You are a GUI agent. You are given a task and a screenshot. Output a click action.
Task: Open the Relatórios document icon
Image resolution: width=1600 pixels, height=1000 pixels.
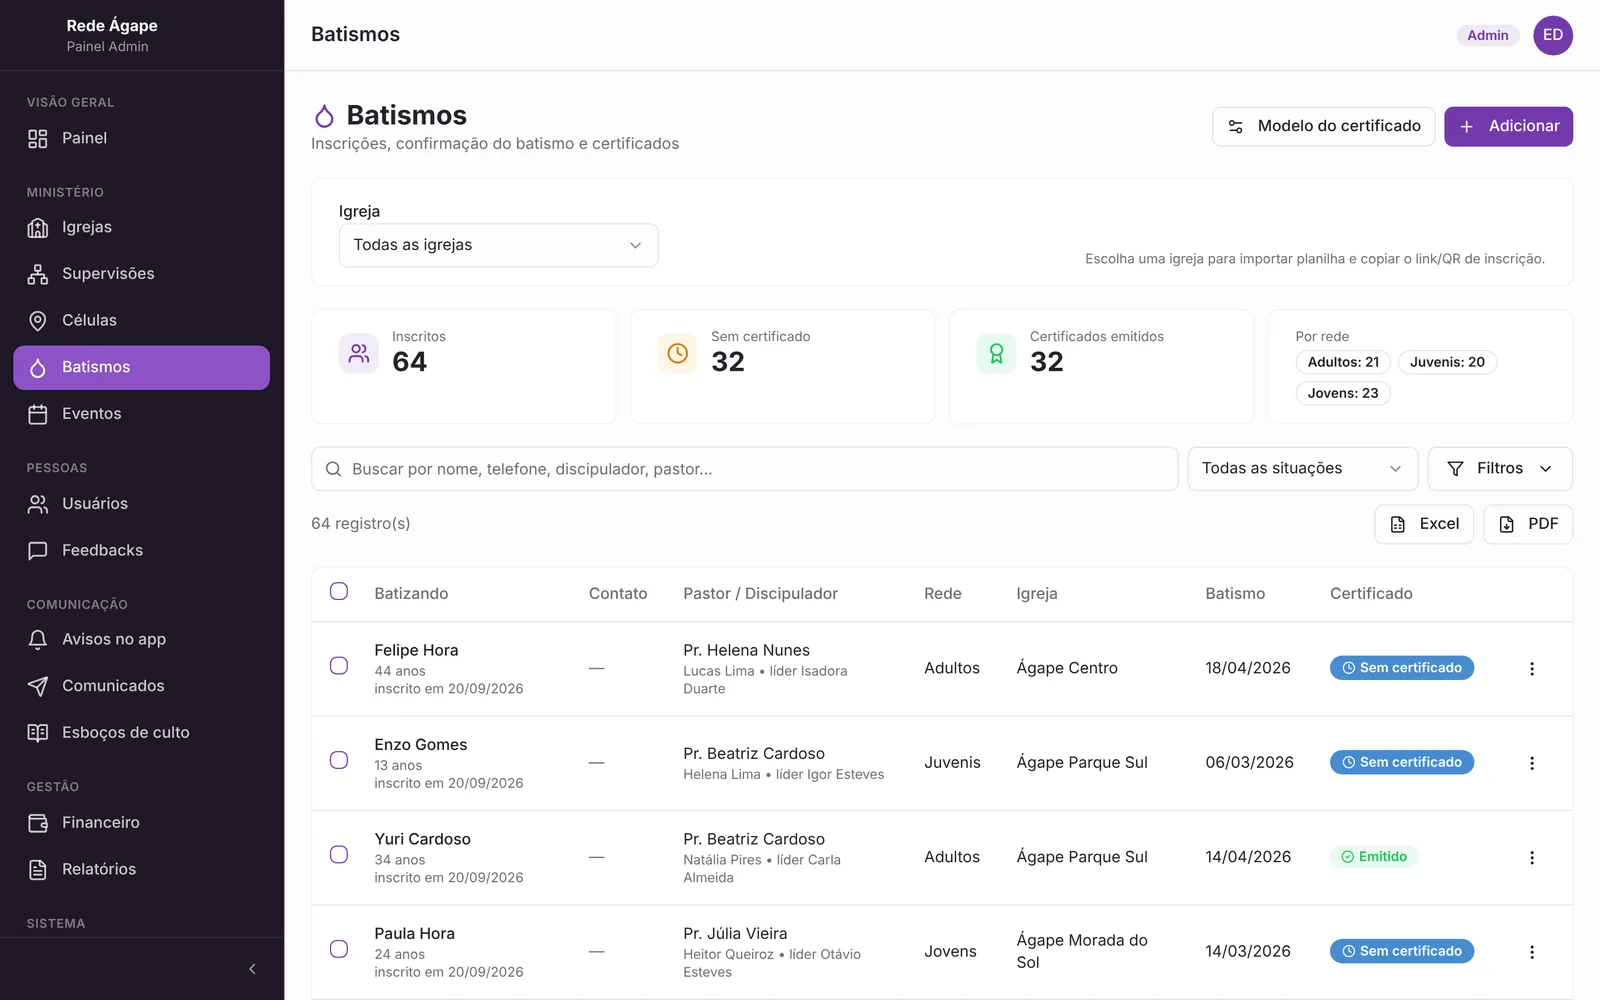[x=38, y=870]
